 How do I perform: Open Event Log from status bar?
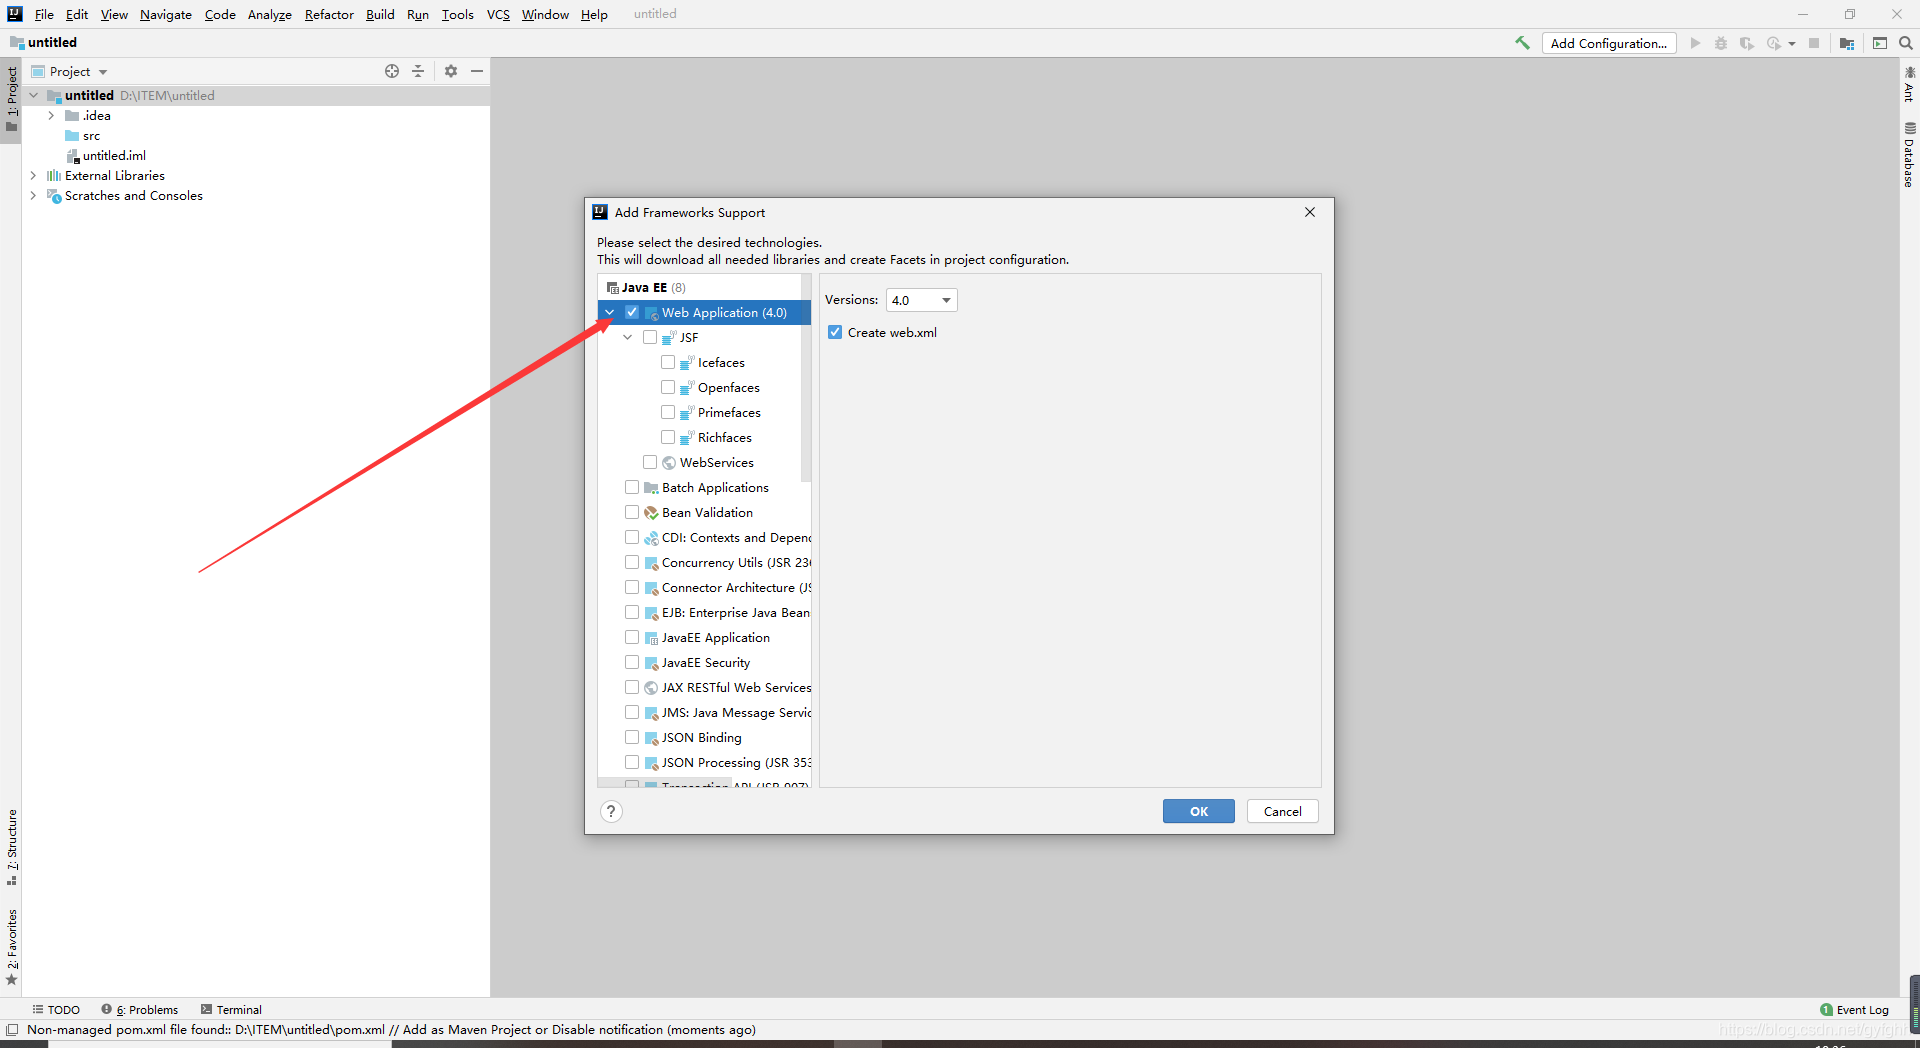[x=1854, y=1009]
